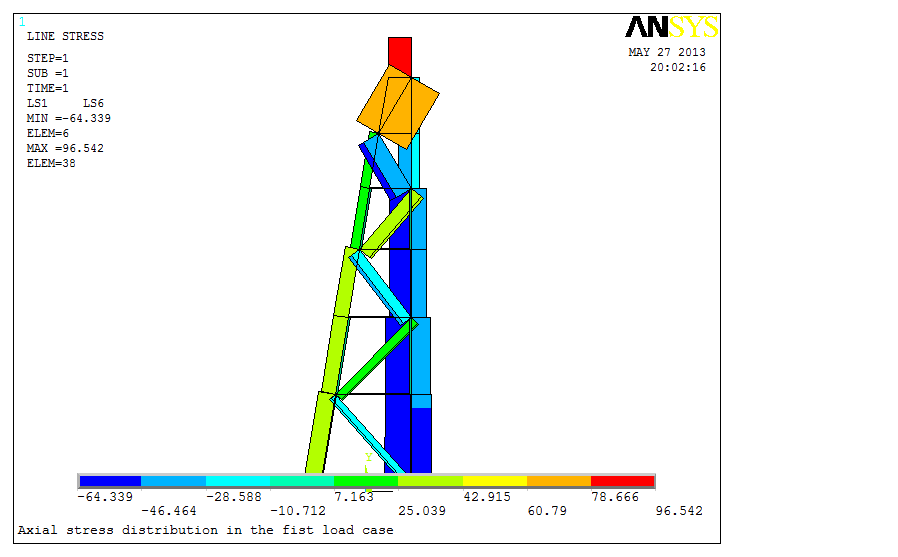Click the ANSYS logo
The height and width of the screenshot is (557, 898).
coord(671,27)
